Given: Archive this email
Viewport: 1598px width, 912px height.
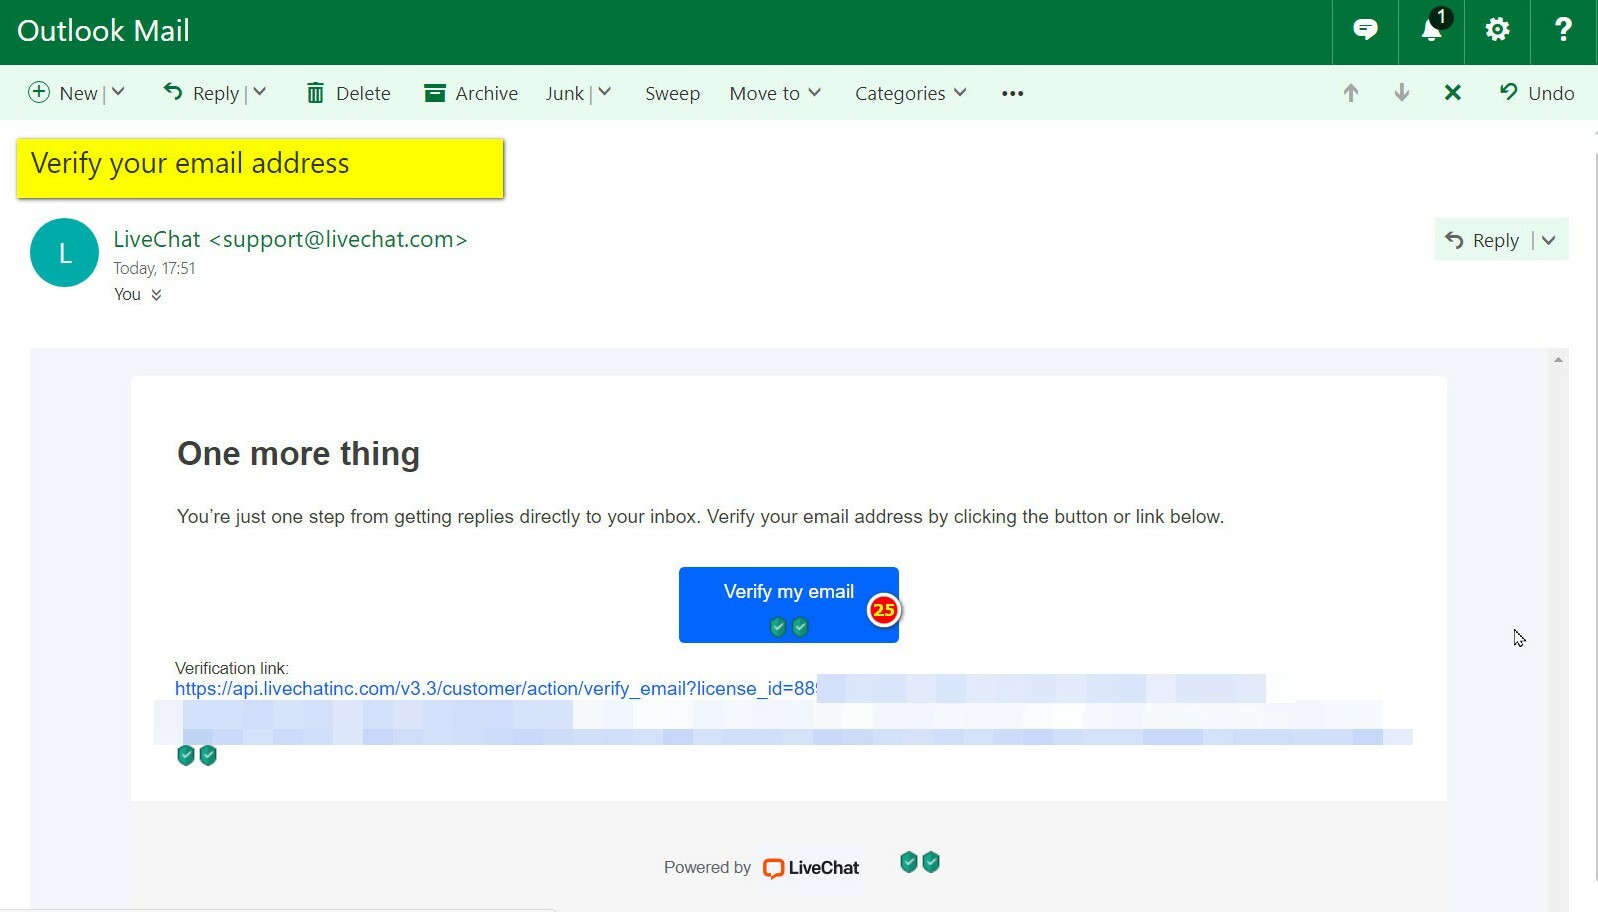Looking at the screenshot, I should (471, 93).
